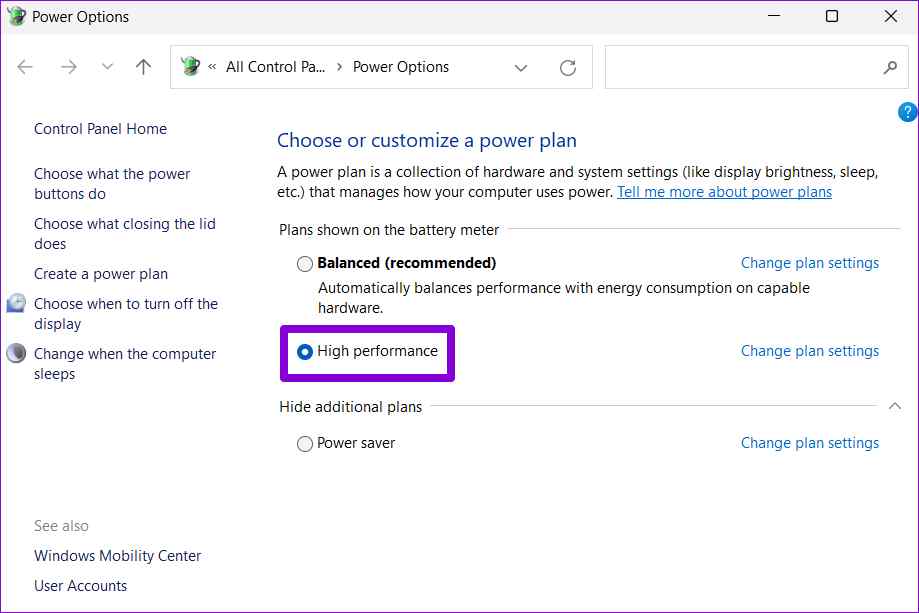This screenshot has width=919, height=613.
Task: Open Control Panel Home
Action: tap(100, 129)
